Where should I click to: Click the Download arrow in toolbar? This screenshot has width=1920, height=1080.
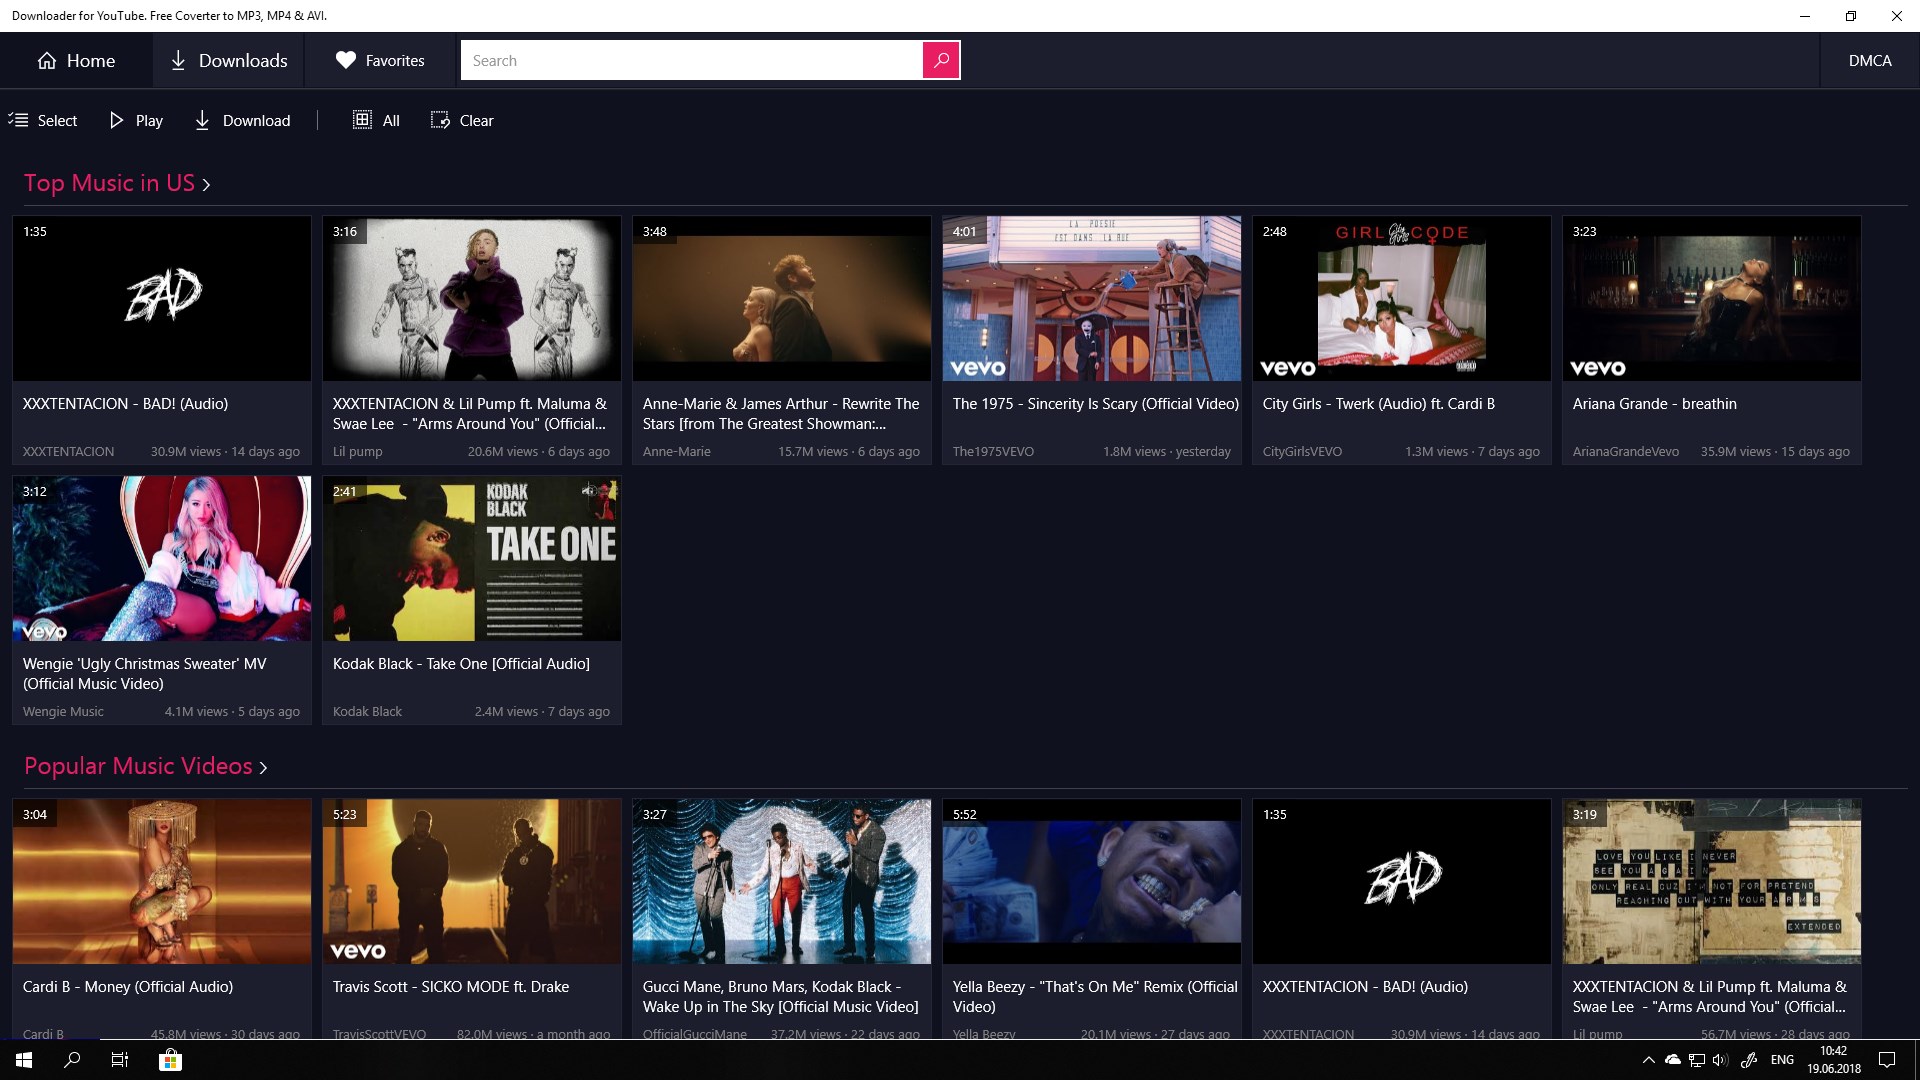tap(202, 120)
